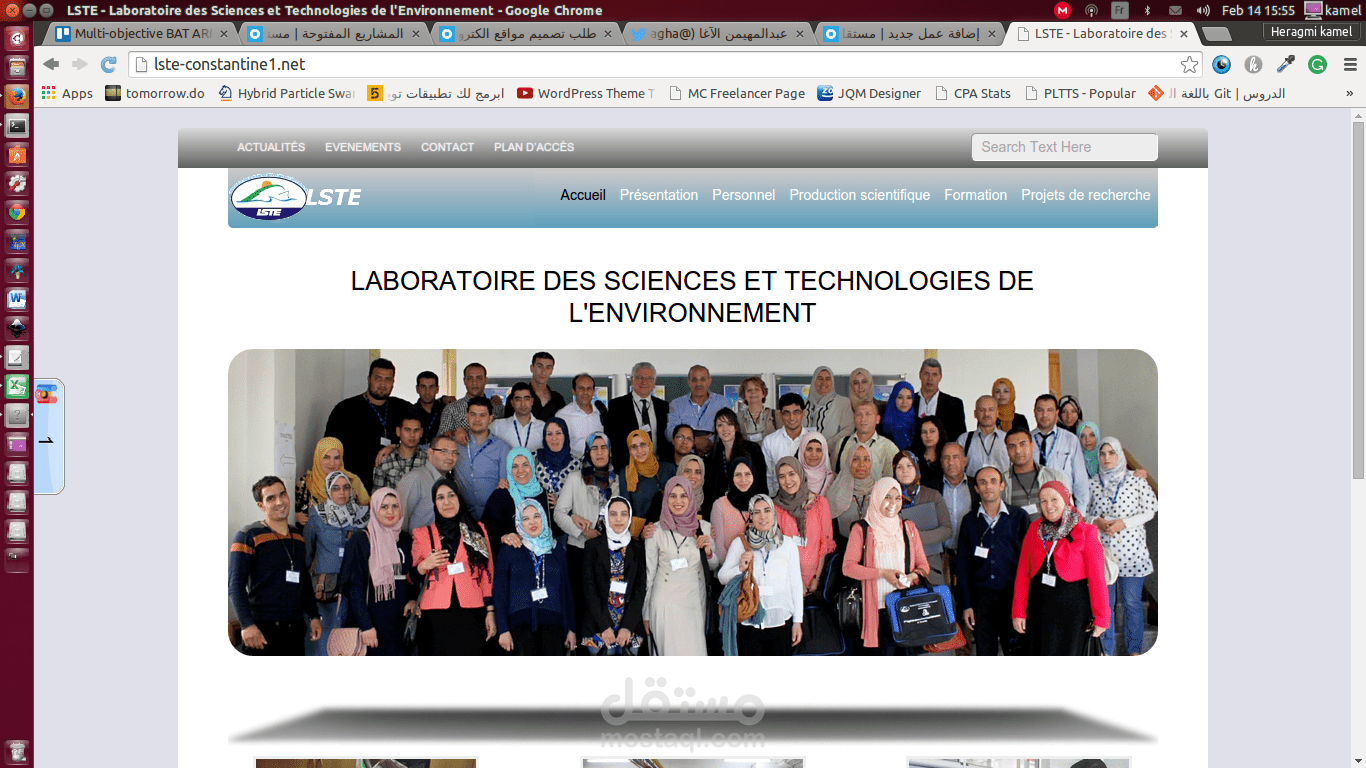Open Inkscape from the launcher
This screenshot has height=768, width=1366.
(17, 328)
